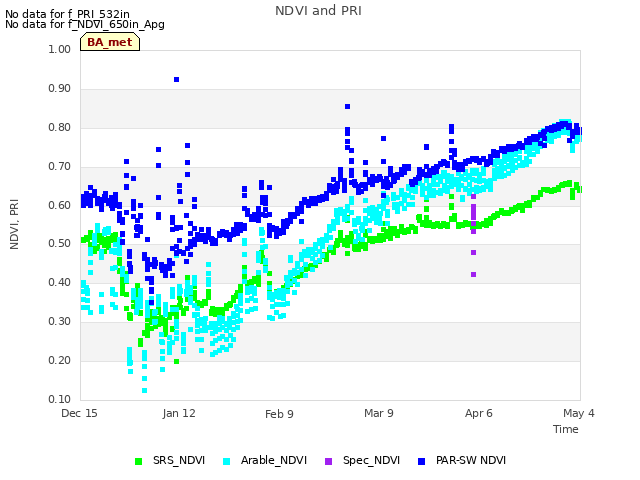Click the 'No data for f_PRI_532in' message
The image size is (640, 480).
pos(67,15)
